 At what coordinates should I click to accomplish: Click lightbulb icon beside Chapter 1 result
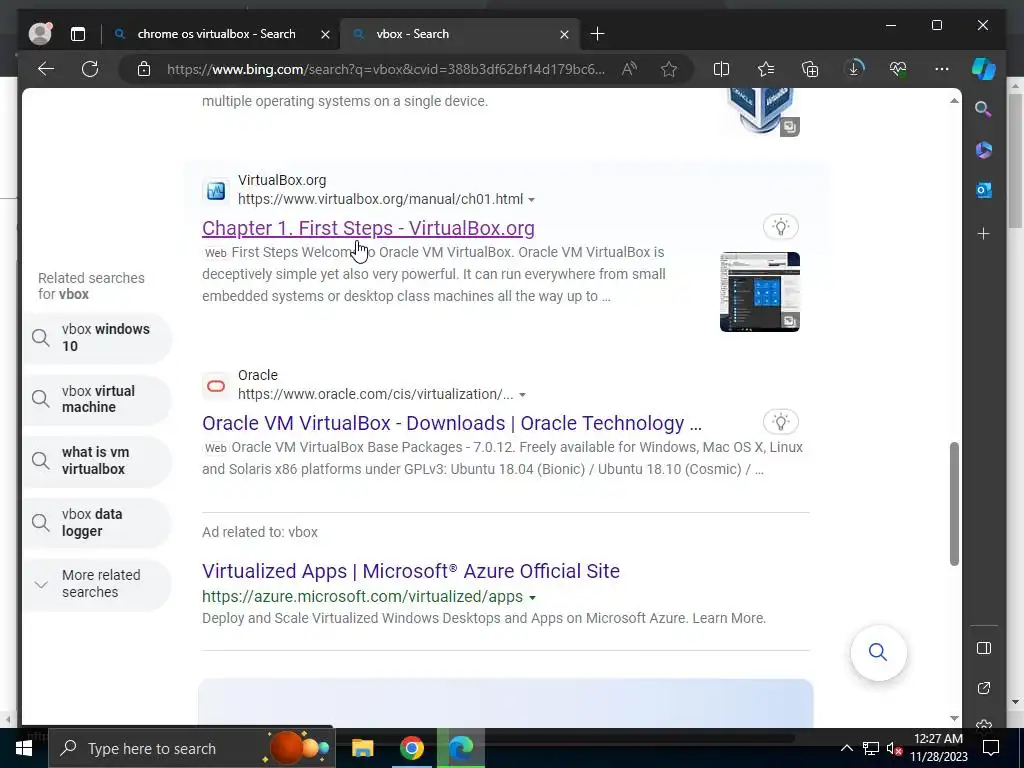[x=781, y=227]
